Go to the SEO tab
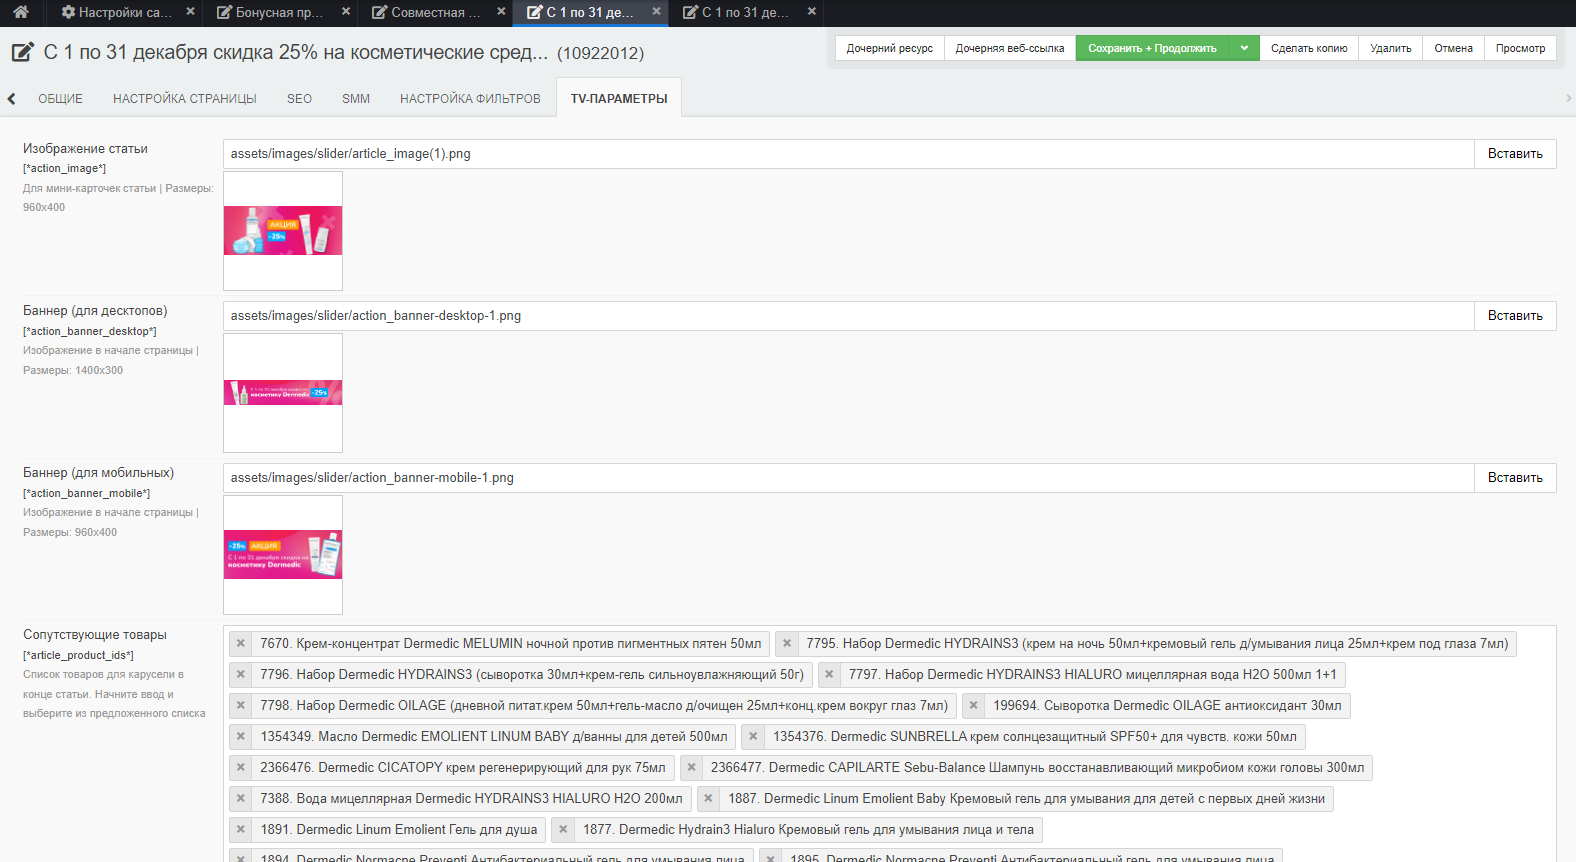This screenshot has width=1576, height=862. pos(299,99)
